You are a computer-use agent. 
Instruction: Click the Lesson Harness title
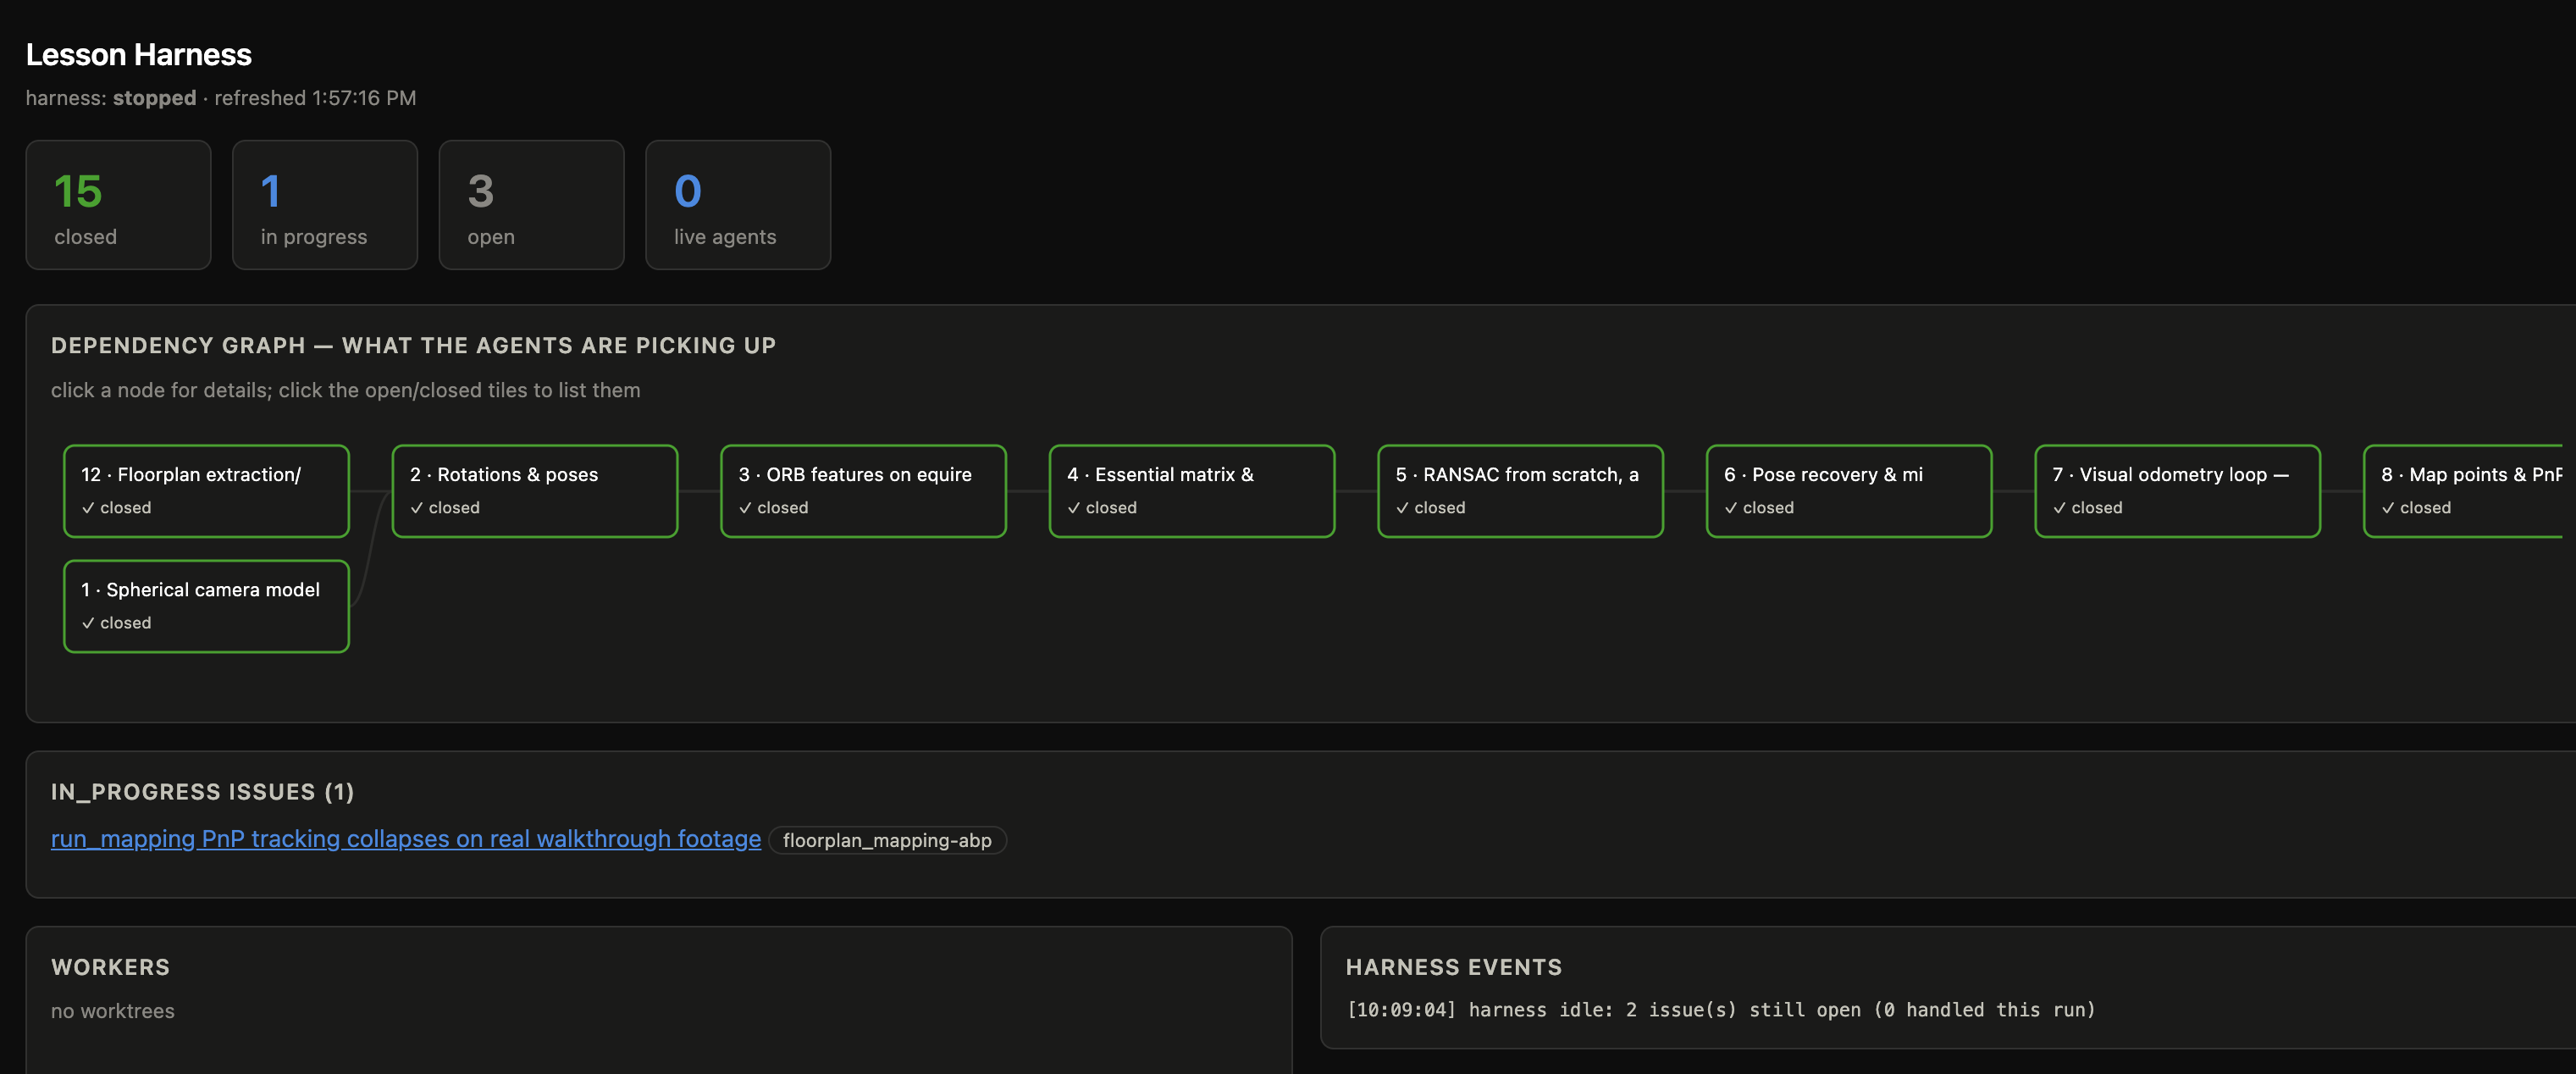139,54
